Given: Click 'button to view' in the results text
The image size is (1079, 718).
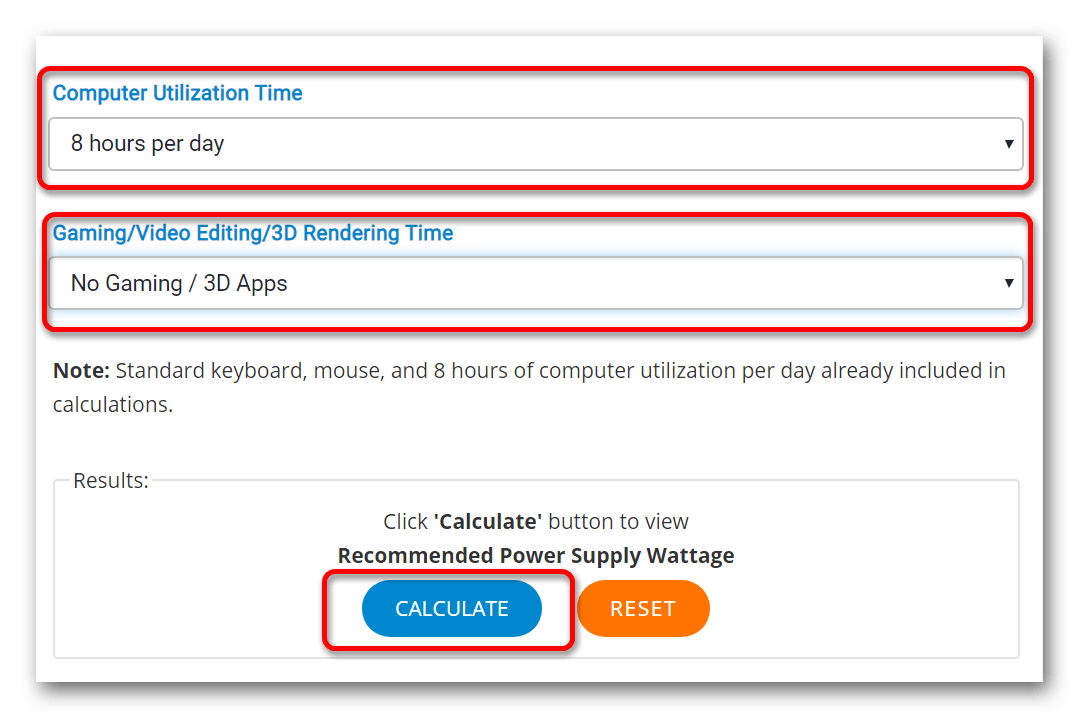Looking at the screenshot, I should point(618,522).
